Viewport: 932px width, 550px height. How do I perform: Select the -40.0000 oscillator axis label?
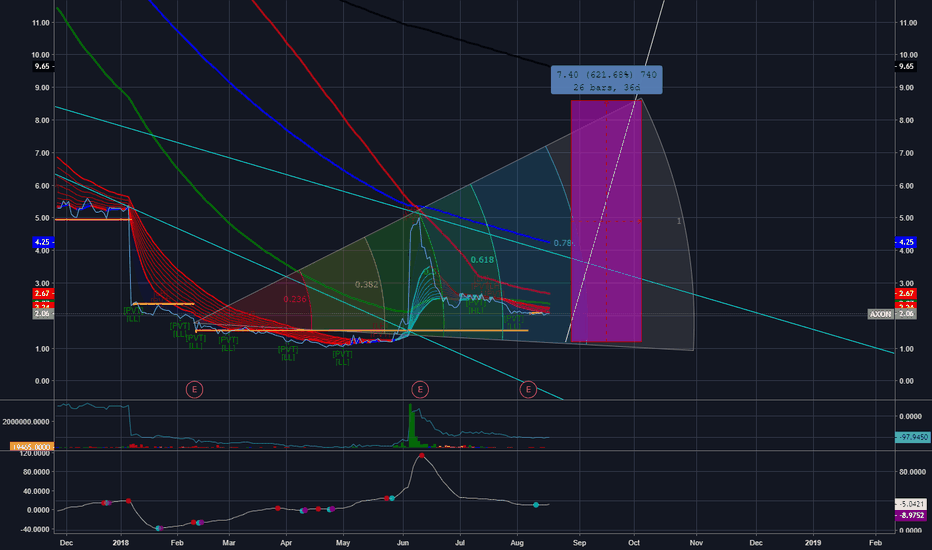[35, 529]
